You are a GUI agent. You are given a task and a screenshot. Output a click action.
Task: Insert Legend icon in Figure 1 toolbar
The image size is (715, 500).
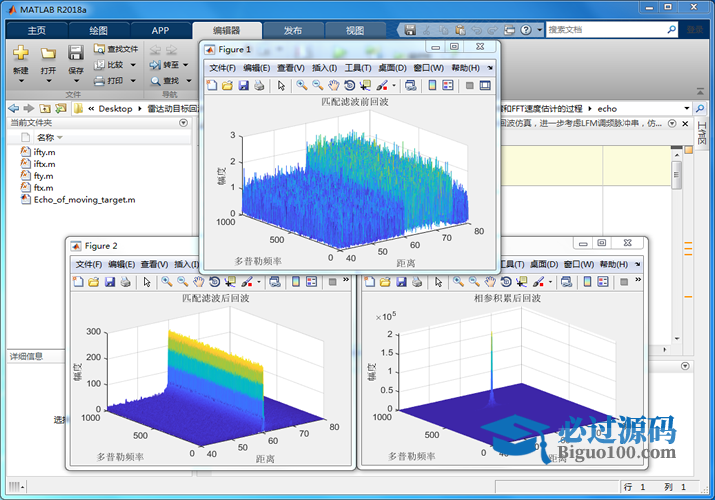(x=448, y=85)
